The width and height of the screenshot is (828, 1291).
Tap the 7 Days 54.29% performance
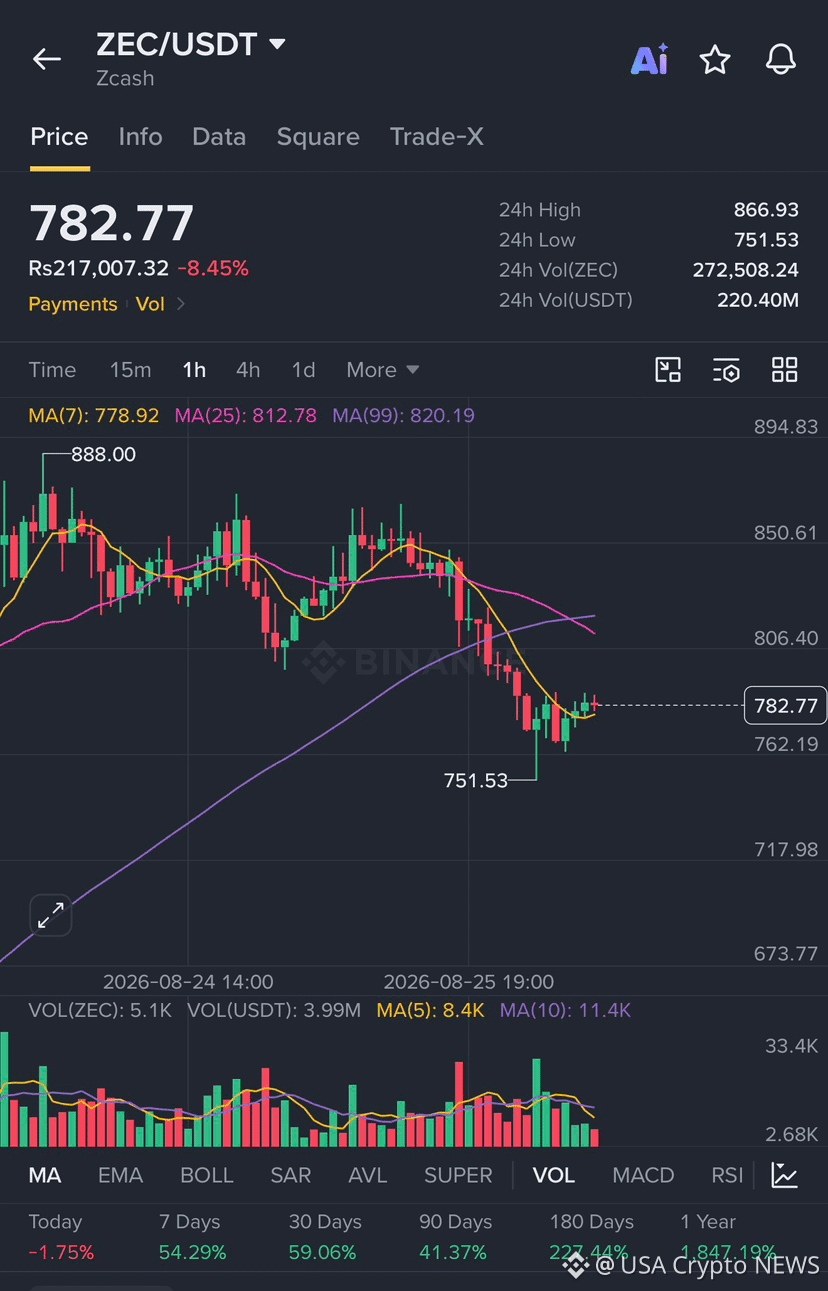coord(193,1237)
